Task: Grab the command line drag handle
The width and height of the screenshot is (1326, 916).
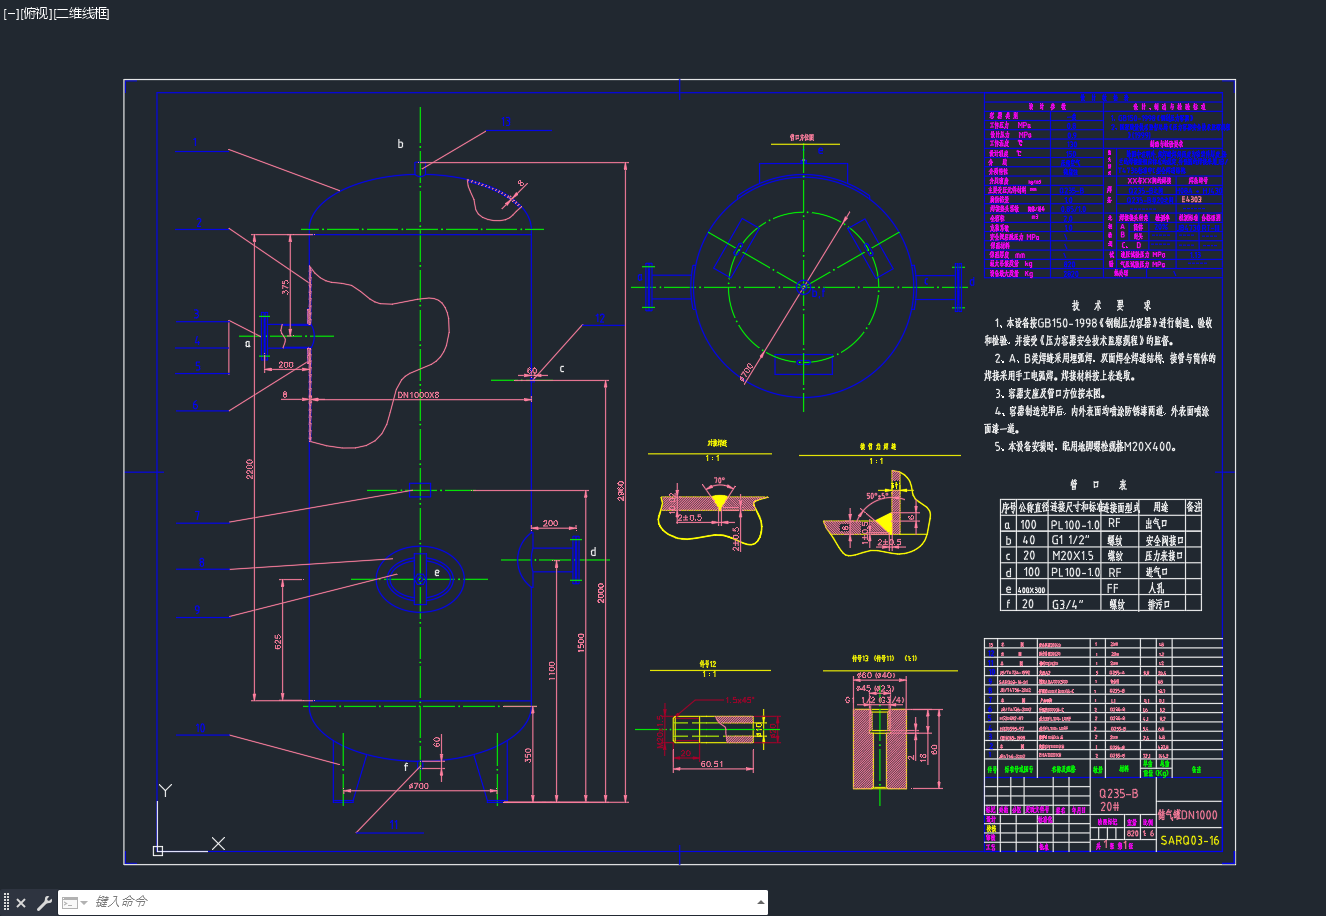Action: pos(6,903)
